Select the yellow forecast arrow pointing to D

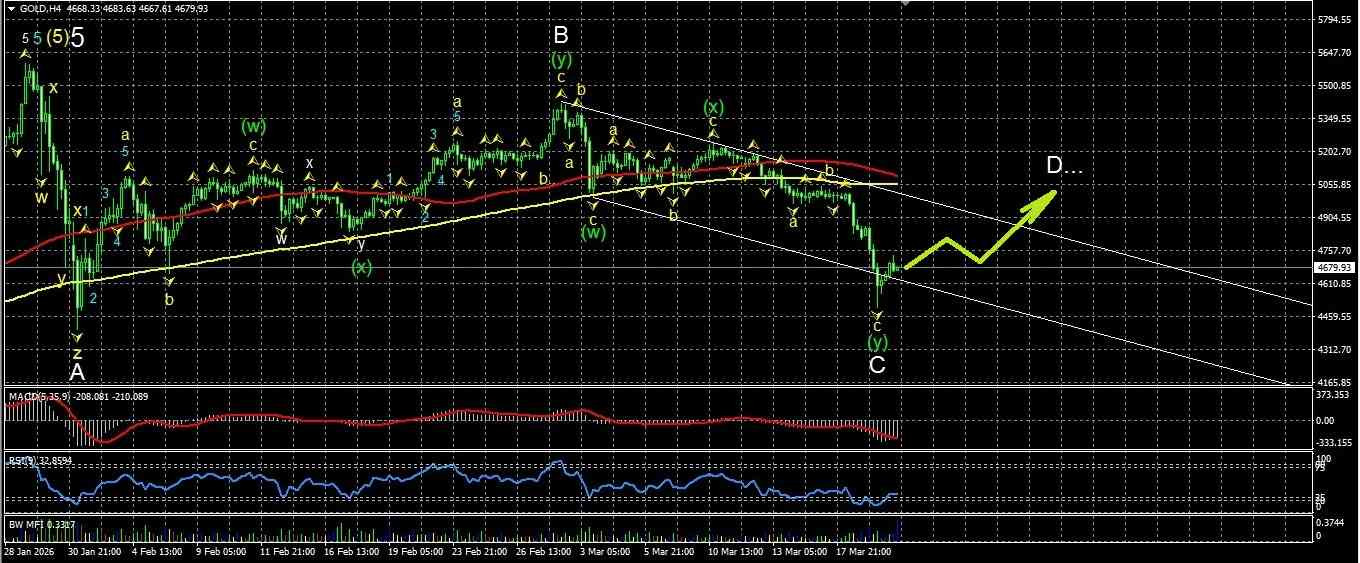click(x=980, y=227)
